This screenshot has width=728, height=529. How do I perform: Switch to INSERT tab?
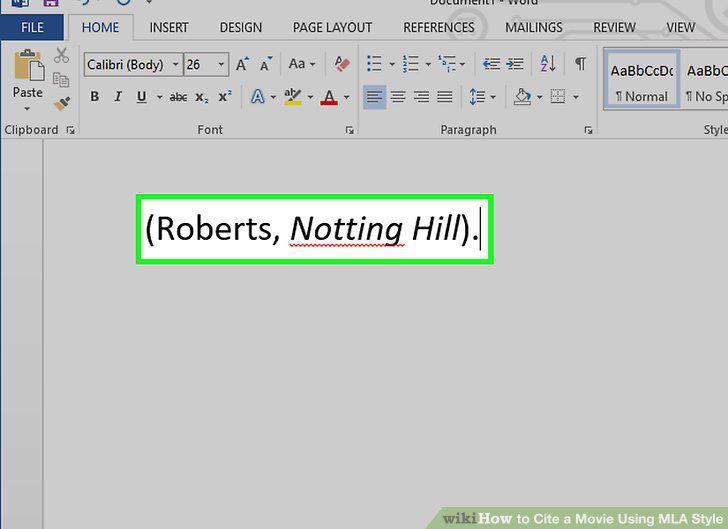(x=169, y=27)
